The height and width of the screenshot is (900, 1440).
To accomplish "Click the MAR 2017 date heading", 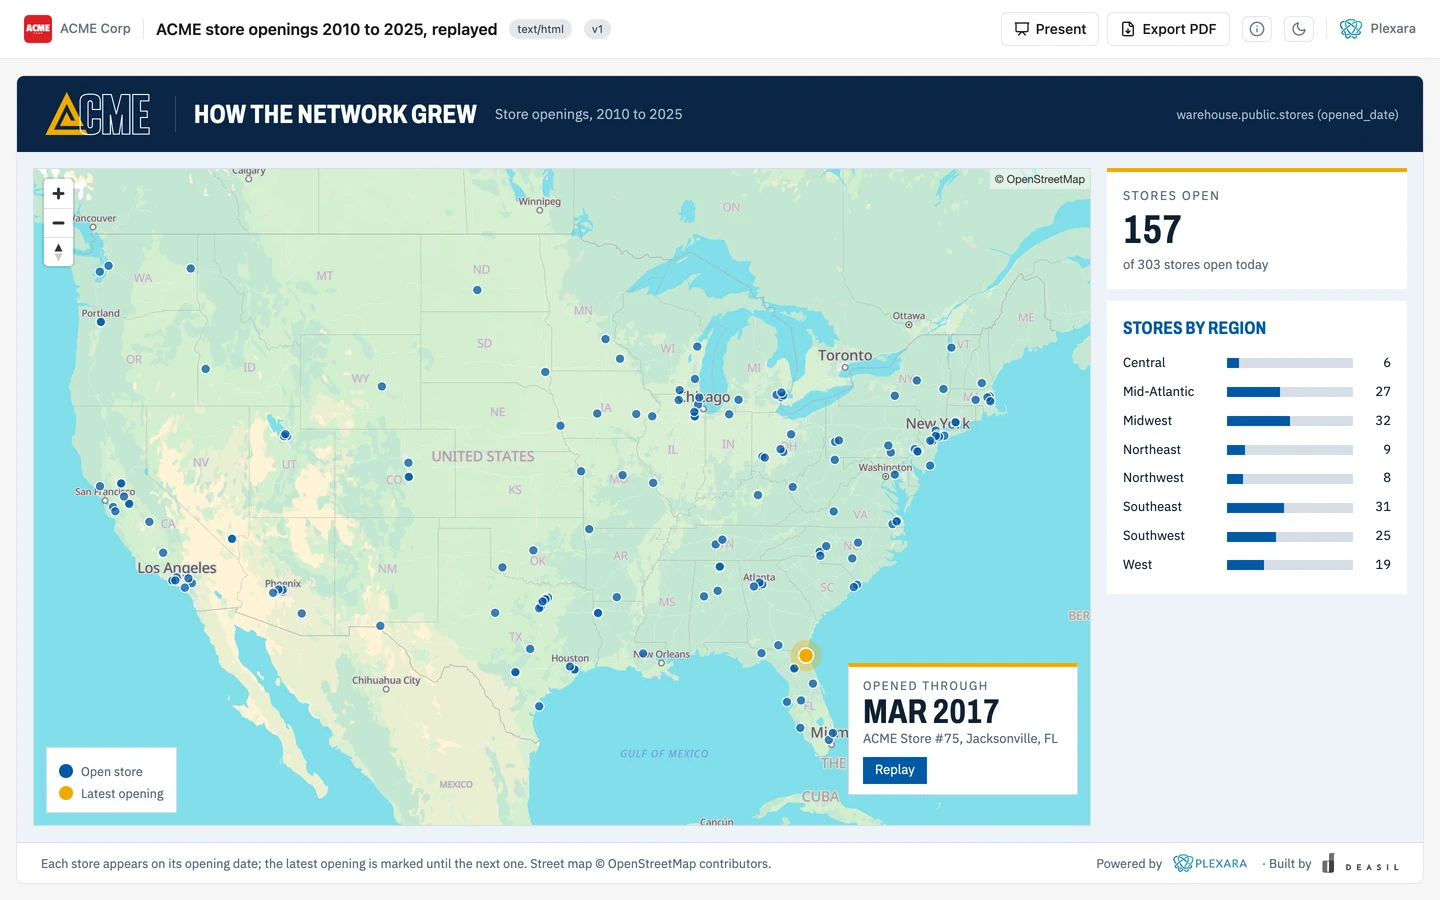I will pyautogui.click(x=931, y=712).
